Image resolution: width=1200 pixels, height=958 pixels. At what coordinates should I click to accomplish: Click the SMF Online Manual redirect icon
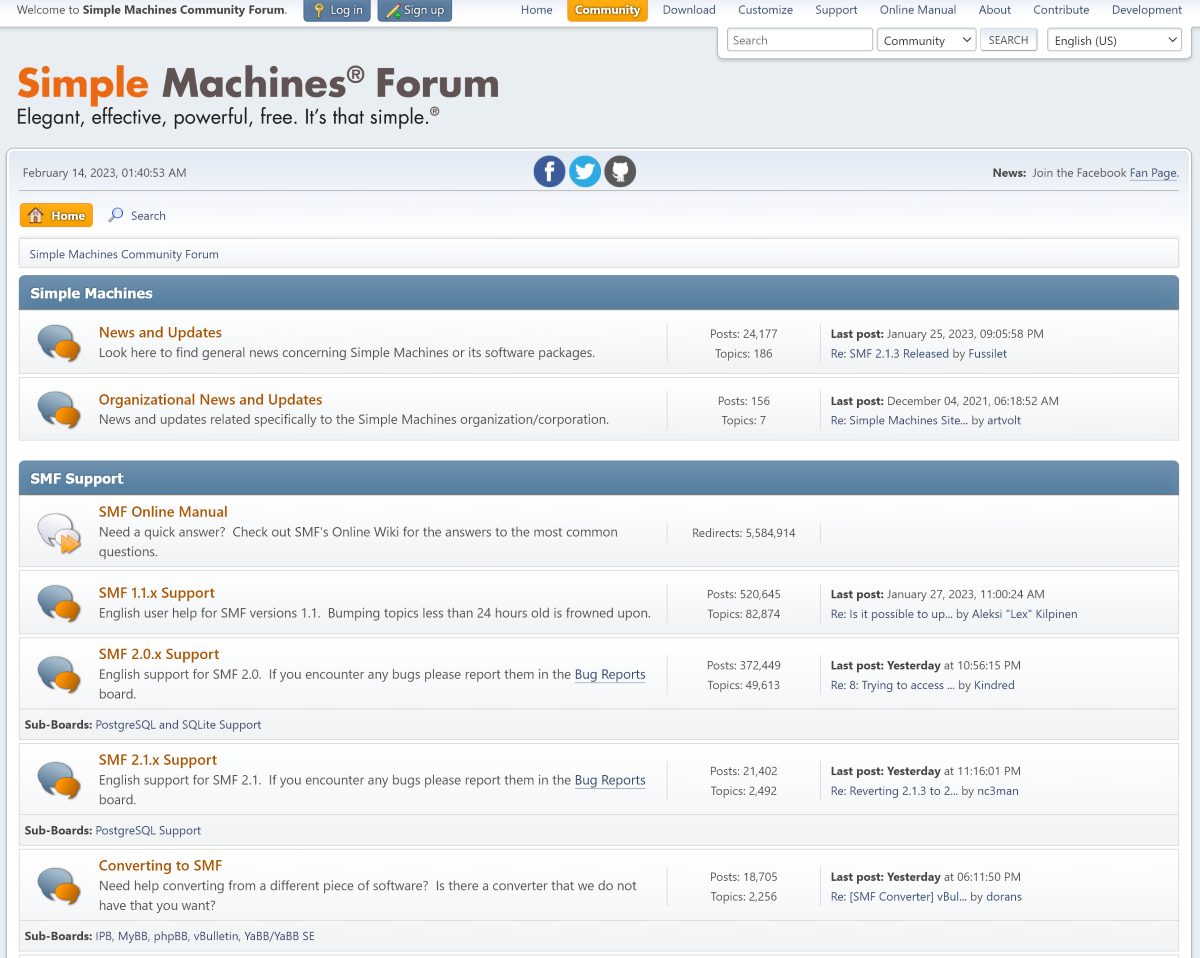tap(59, 533)
